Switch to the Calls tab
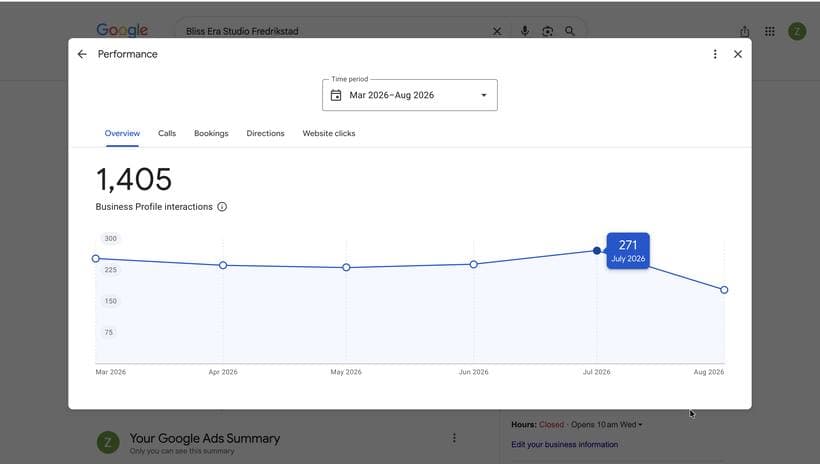Image resolution: width=820 pixels, height=464 pixels. pos(167,133)
